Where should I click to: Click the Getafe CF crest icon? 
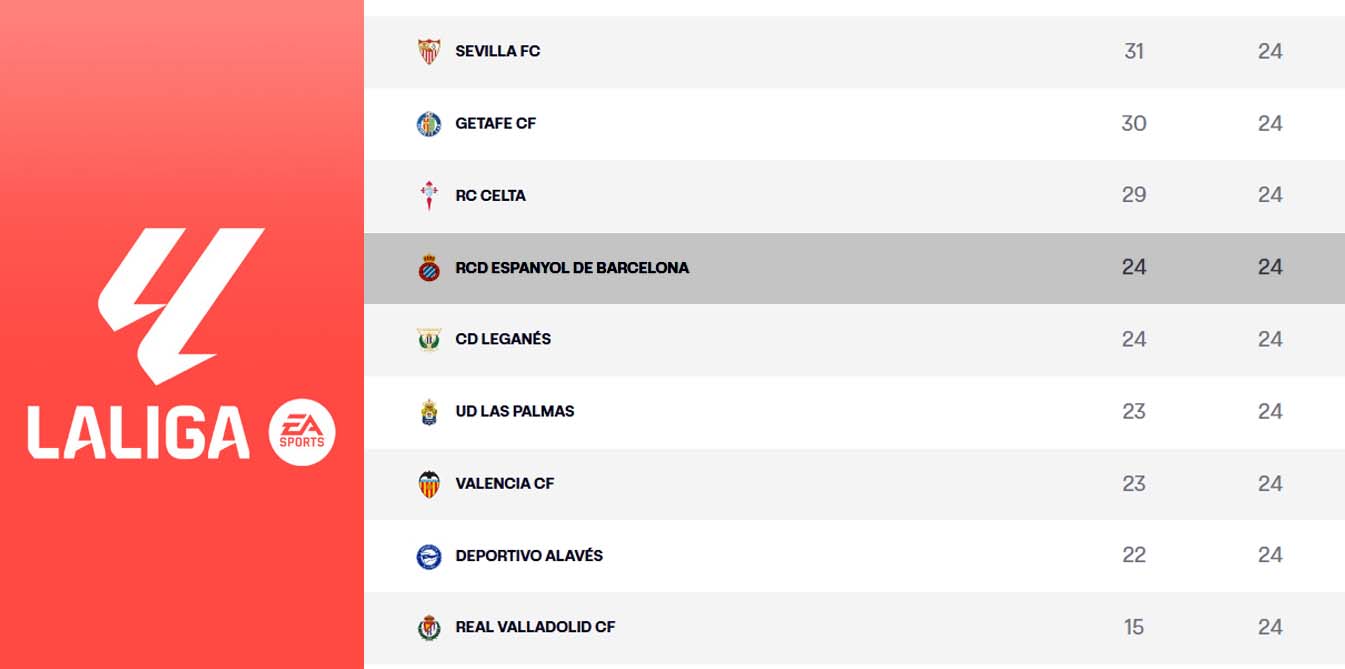(429, 124)
